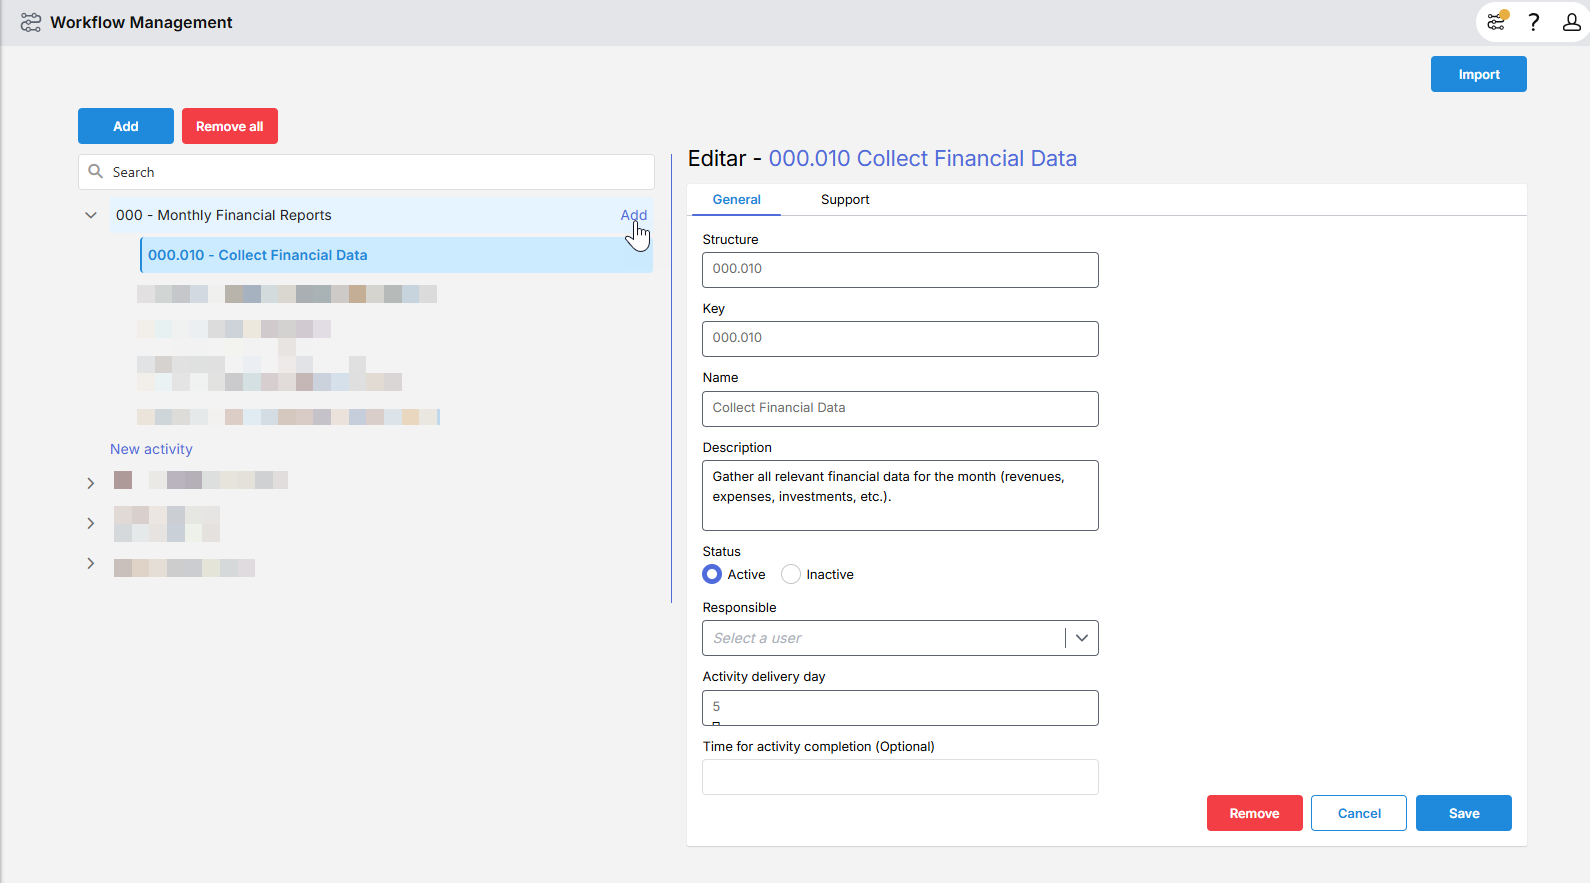Click the red Remove all button
The image size is (1590, 883).
[x=229, y=126]
